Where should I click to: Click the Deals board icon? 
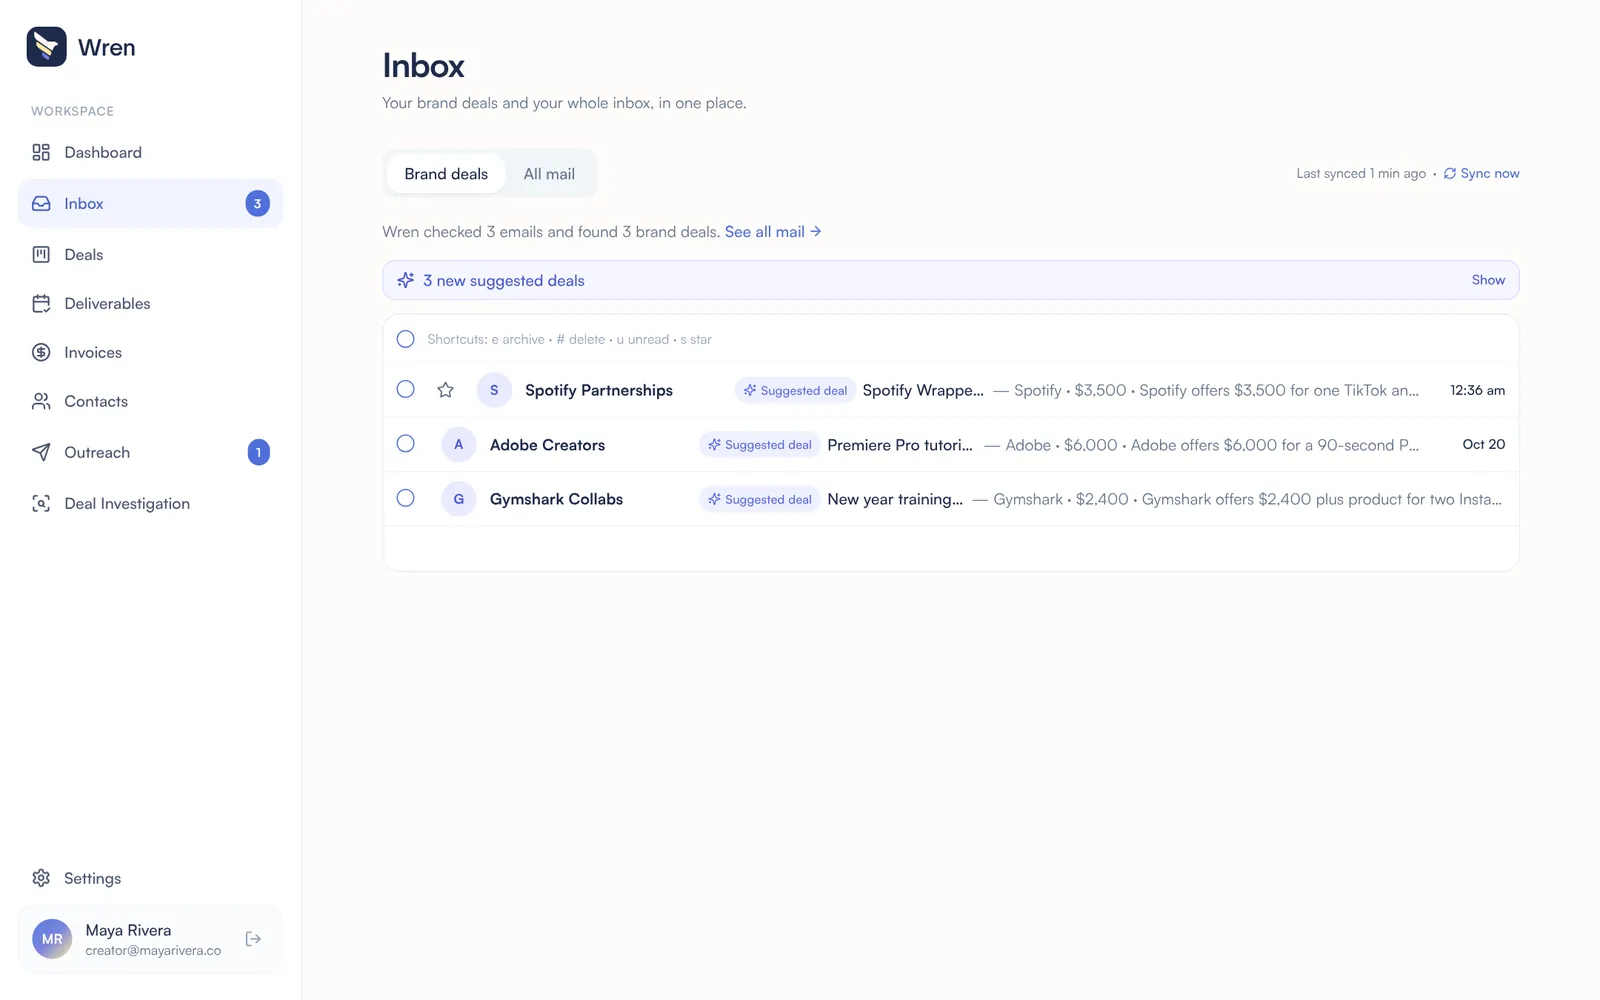pyautogui.click(x=41, y=254)
